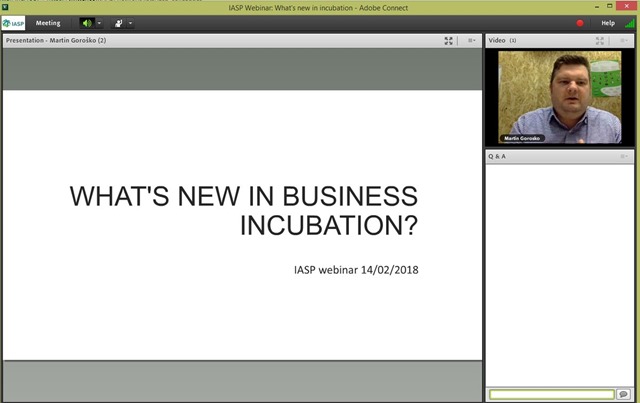Make the Video pod full screen
This screenshot has height=403, width=640.
[600, 40]
